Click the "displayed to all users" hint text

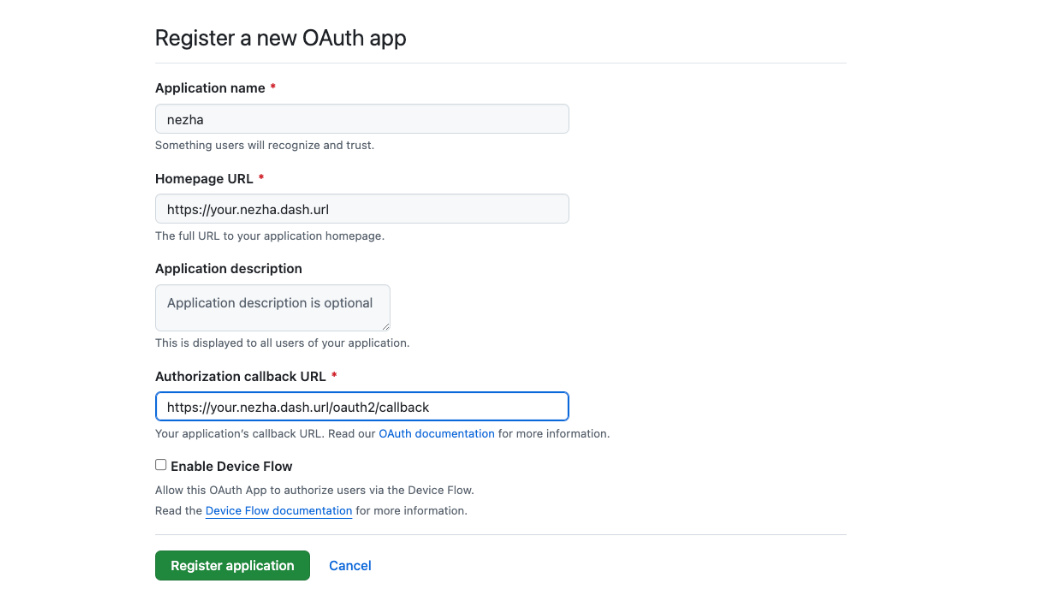coord(282,343)
